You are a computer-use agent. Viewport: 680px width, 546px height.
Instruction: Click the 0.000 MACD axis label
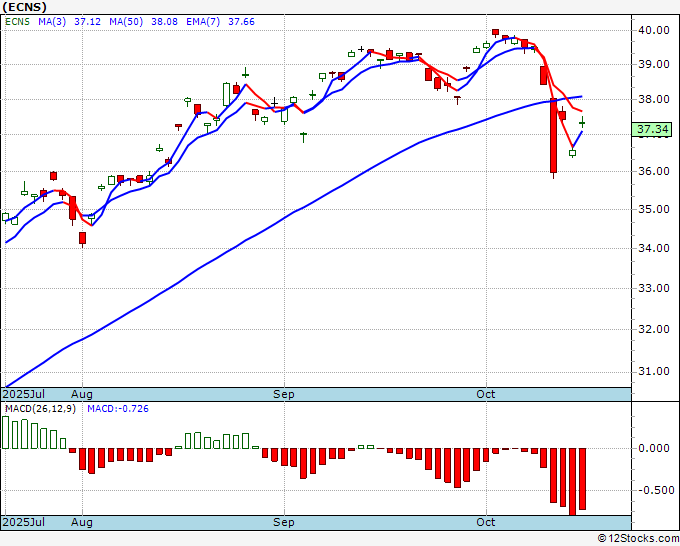coord(654,448)
